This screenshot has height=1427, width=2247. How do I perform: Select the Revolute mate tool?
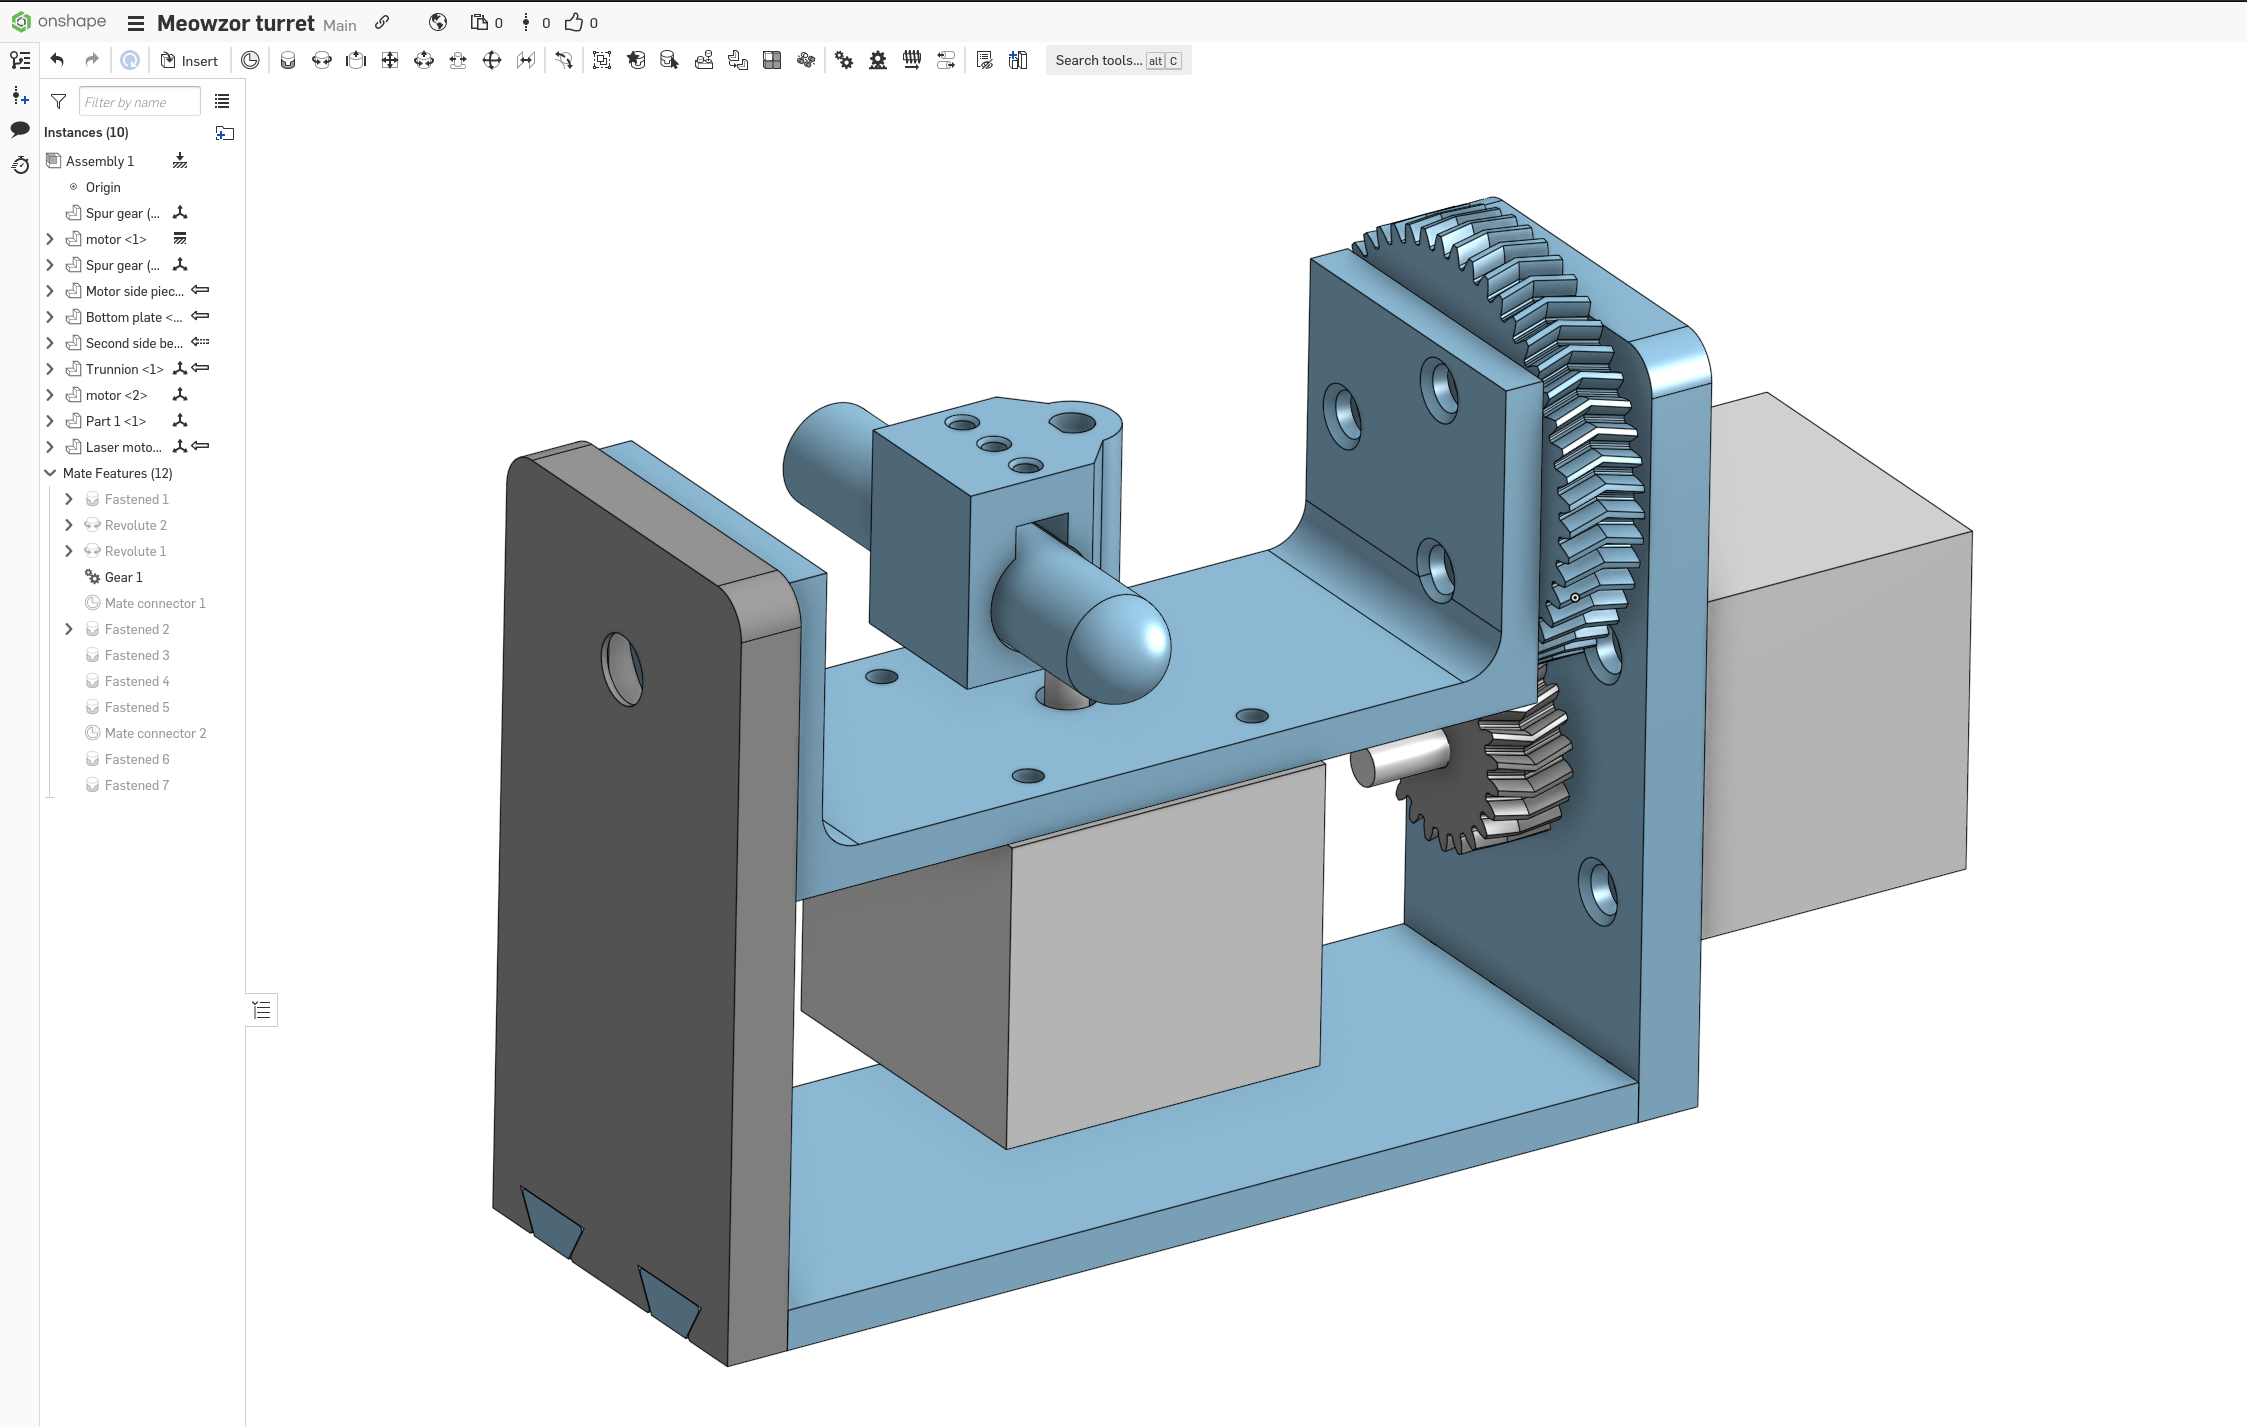(x=322, y=60)
